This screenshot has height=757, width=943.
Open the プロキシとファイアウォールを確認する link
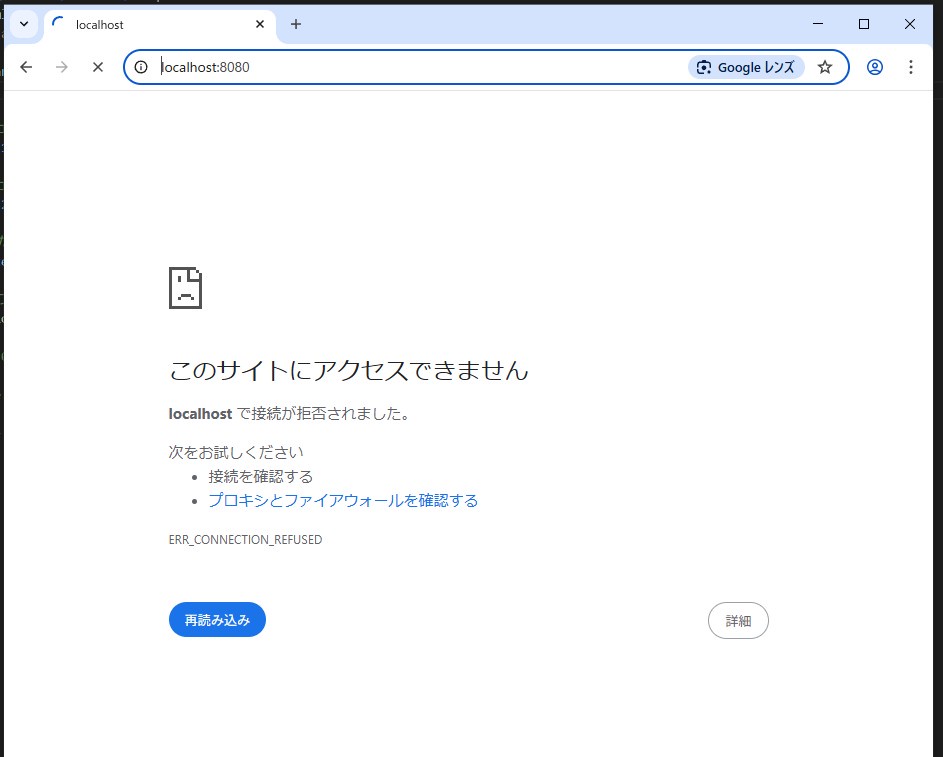(345, 500)
